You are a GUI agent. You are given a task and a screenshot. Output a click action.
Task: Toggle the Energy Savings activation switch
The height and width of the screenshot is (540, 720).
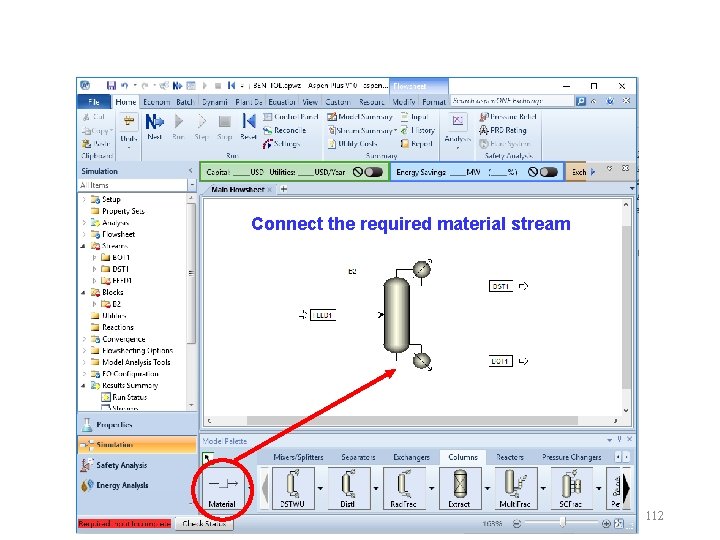[x=549, y=172]
